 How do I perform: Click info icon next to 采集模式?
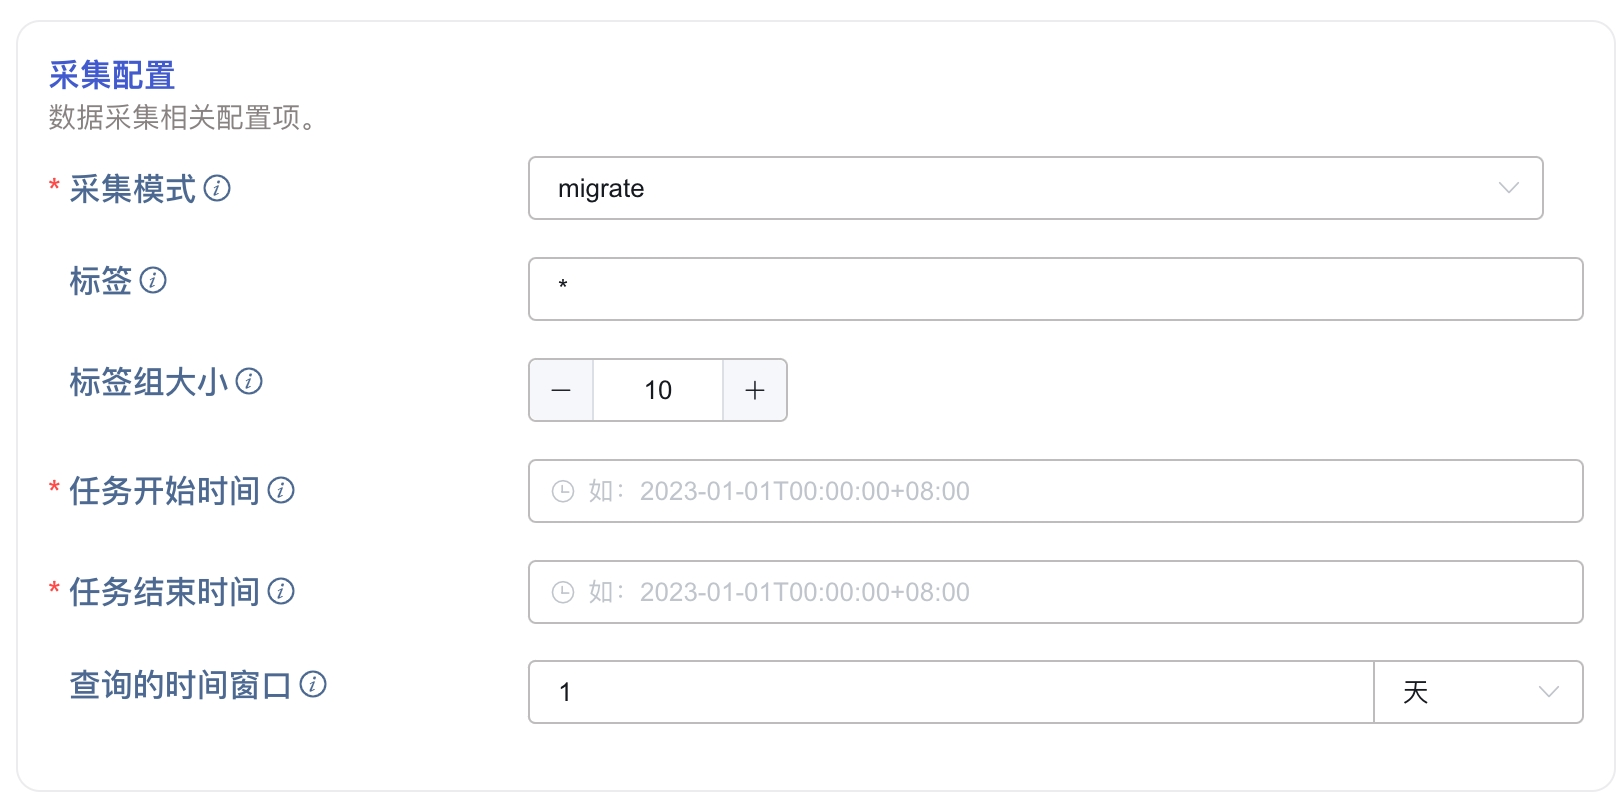(217, 188)
